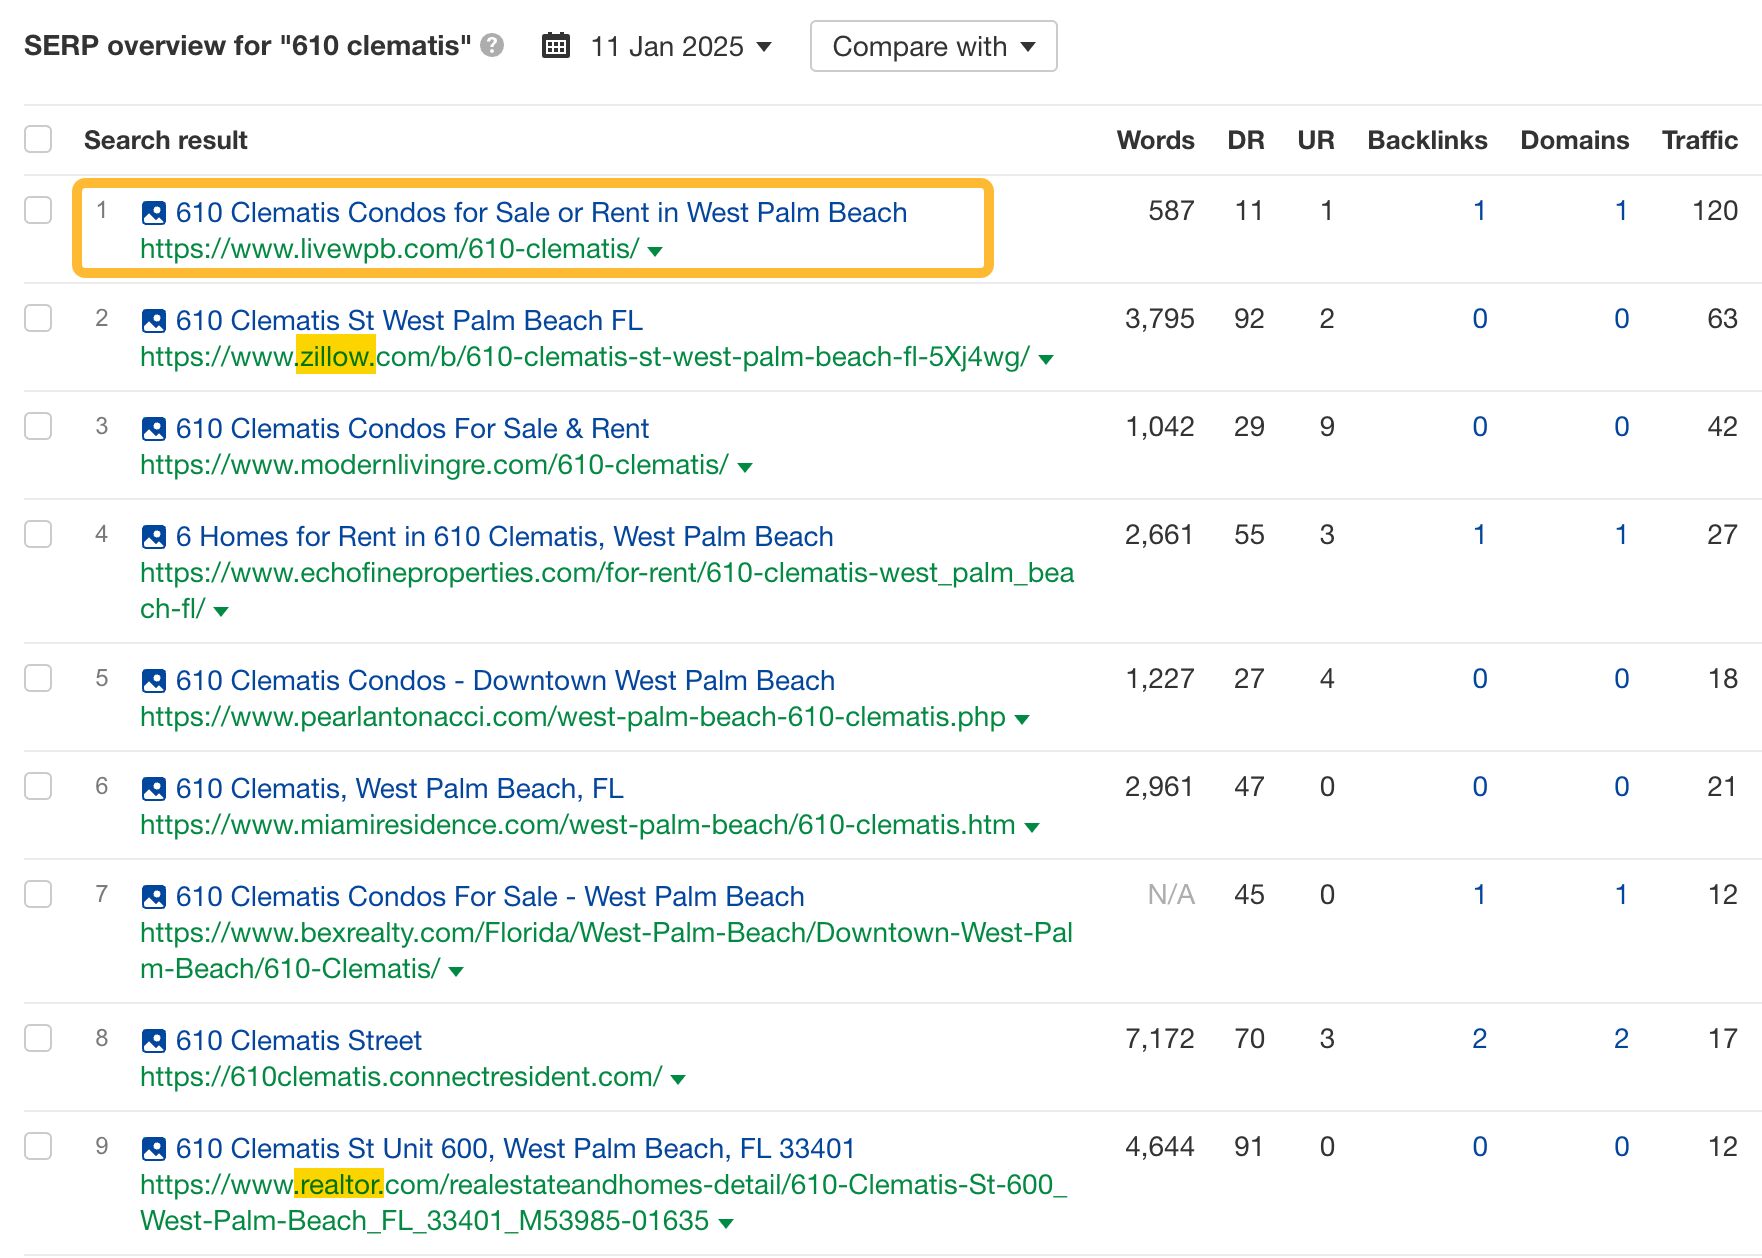
Task: Open the 610 Clematis Condos For Sale & Rent result
Action: point(411,428)
